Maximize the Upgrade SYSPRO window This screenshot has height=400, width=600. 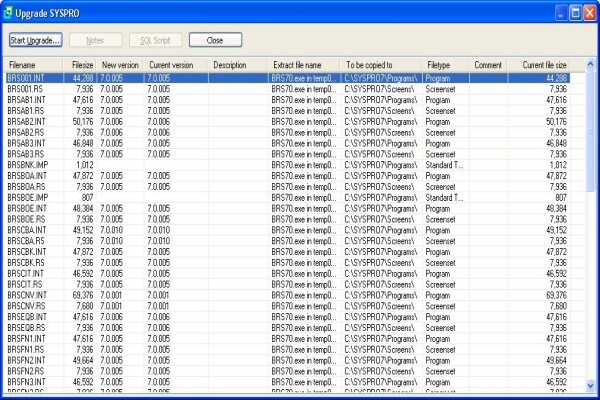click(576, 13)
